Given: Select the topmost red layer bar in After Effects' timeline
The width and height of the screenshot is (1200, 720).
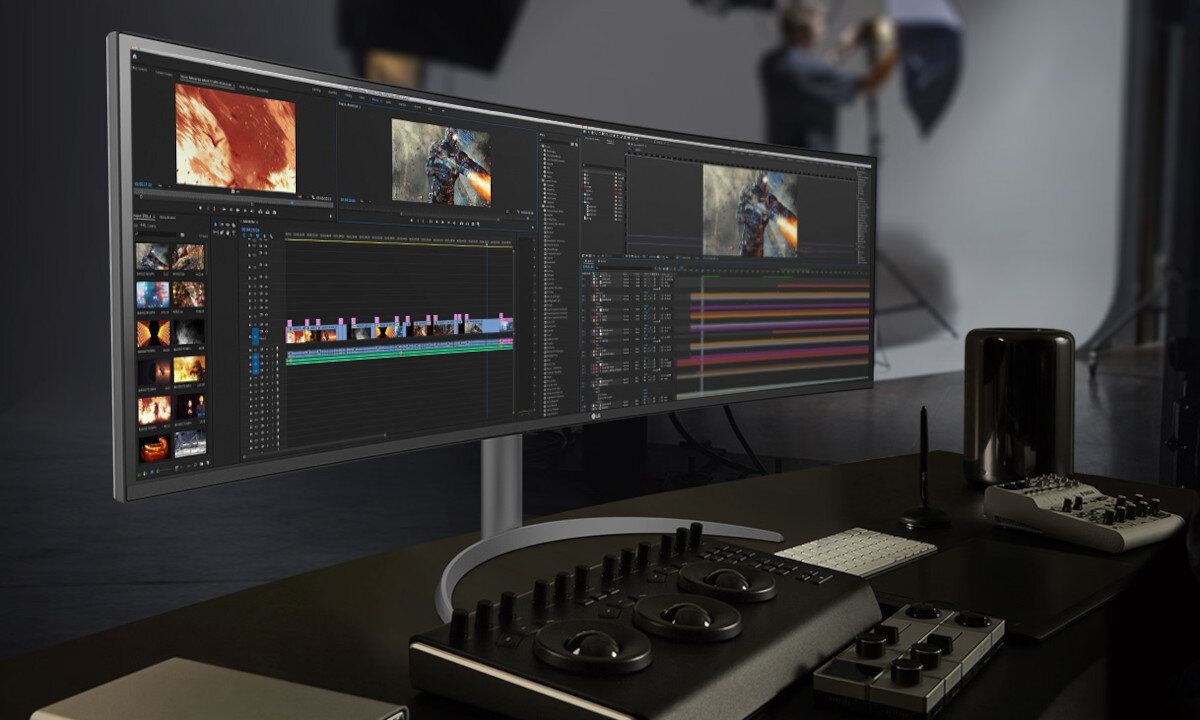Looking at the screenshot, I should tap(822, 286).
